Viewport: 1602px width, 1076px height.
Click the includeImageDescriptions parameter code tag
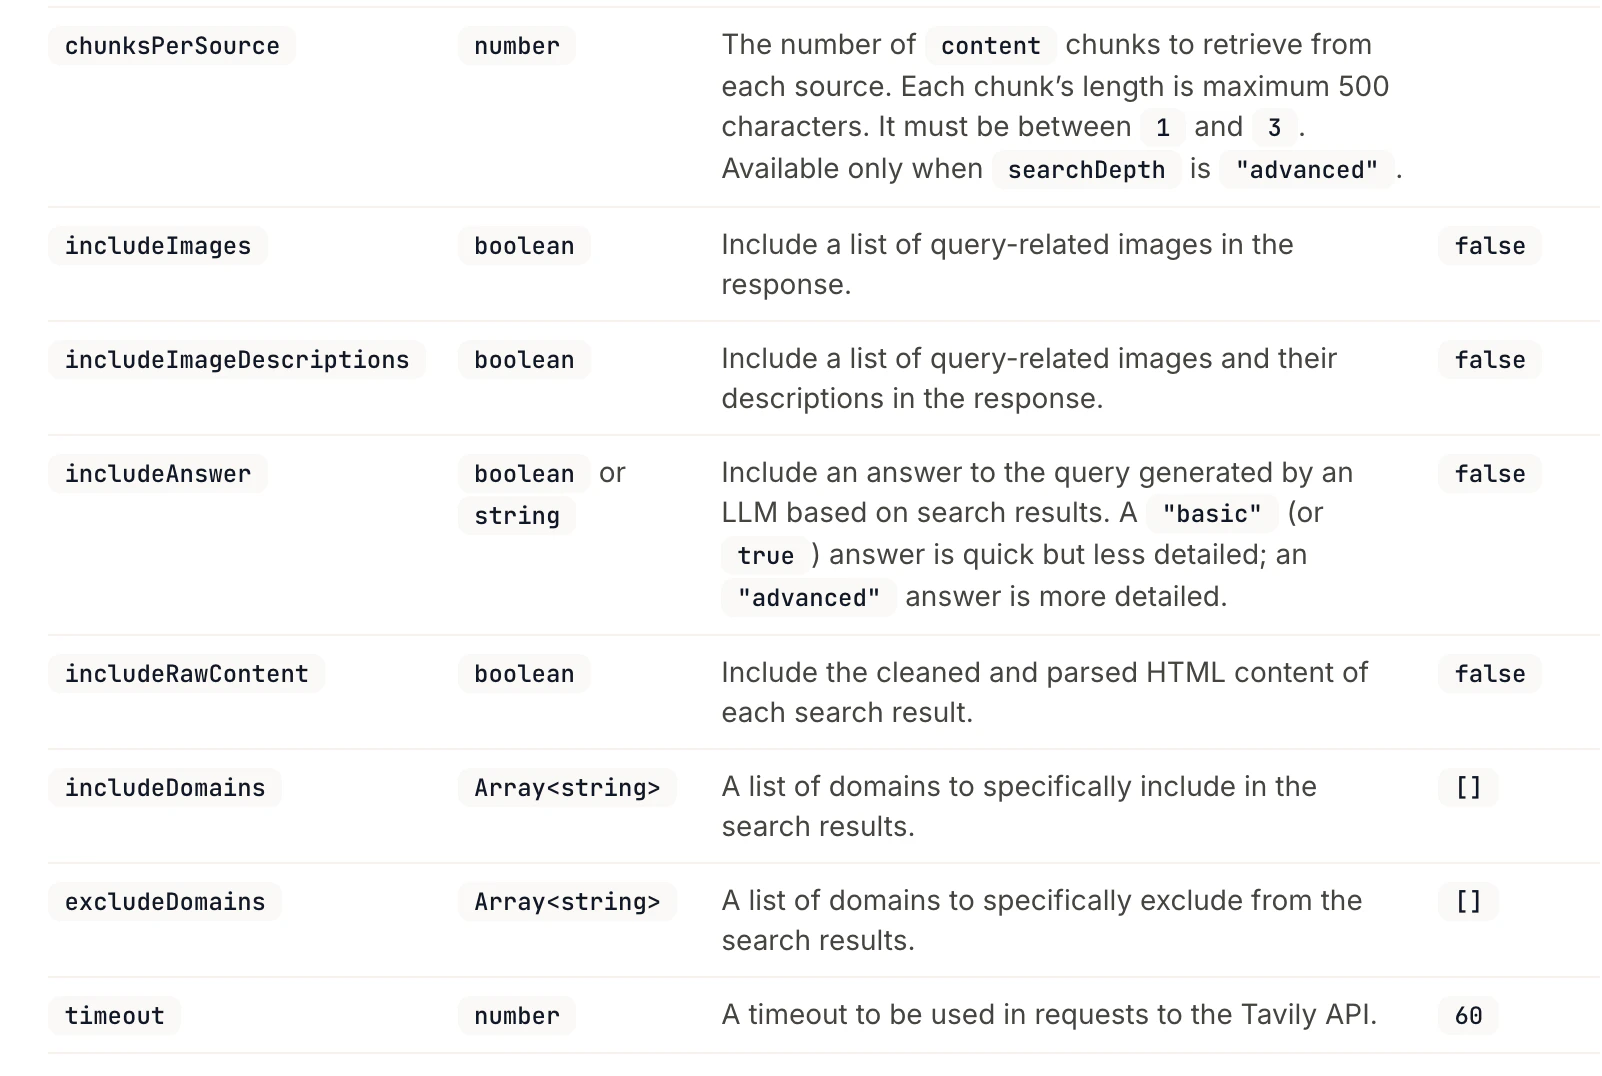click(237, 360)
